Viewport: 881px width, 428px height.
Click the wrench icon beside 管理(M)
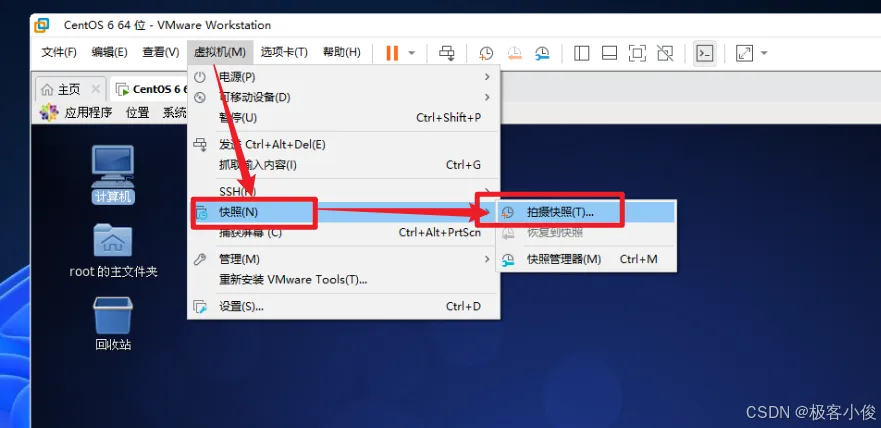(x=200, y=259)
